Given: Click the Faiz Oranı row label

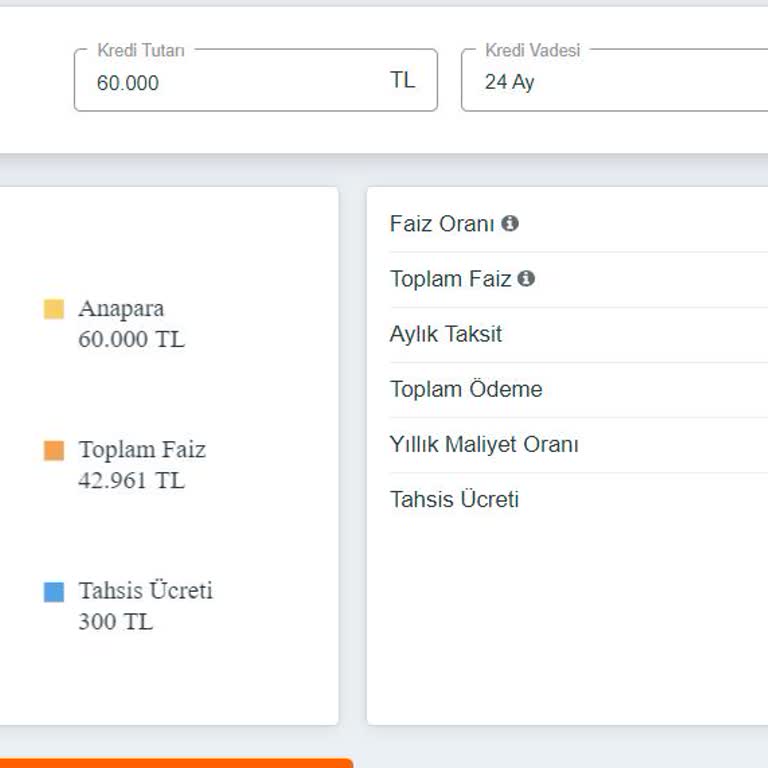Looking at the screenshot, I should [442, 224].
